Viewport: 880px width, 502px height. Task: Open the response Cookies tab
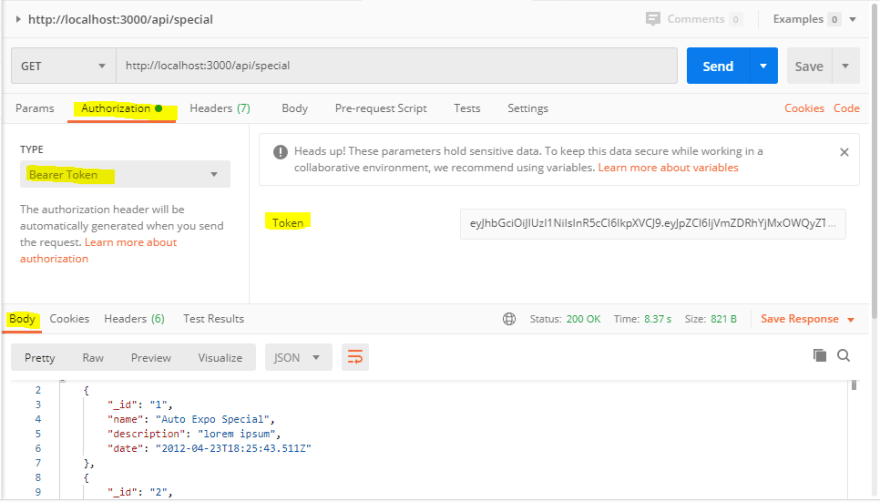(70, 319)
